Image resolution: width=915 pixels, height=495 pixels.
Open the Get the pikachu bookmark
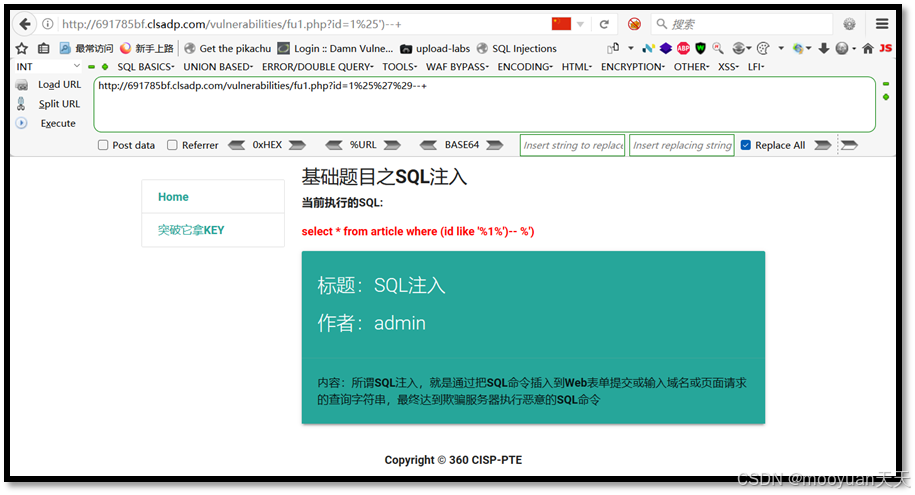(x=228, y=48)
